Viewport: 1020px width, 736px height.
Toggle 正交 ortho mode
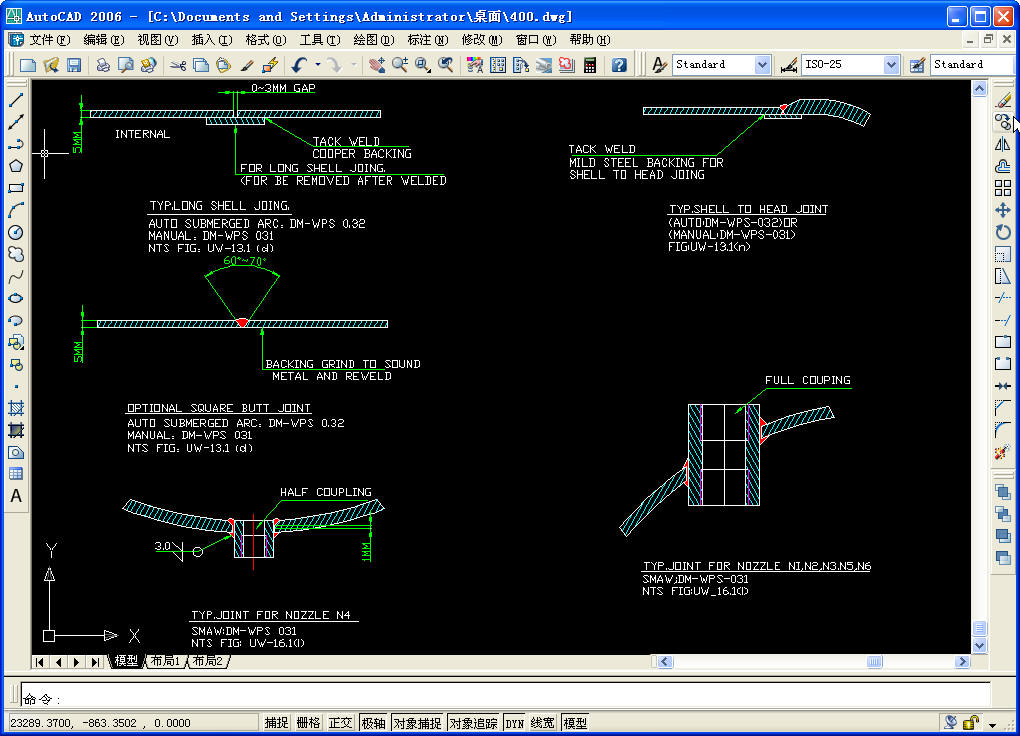coord(340,723)
